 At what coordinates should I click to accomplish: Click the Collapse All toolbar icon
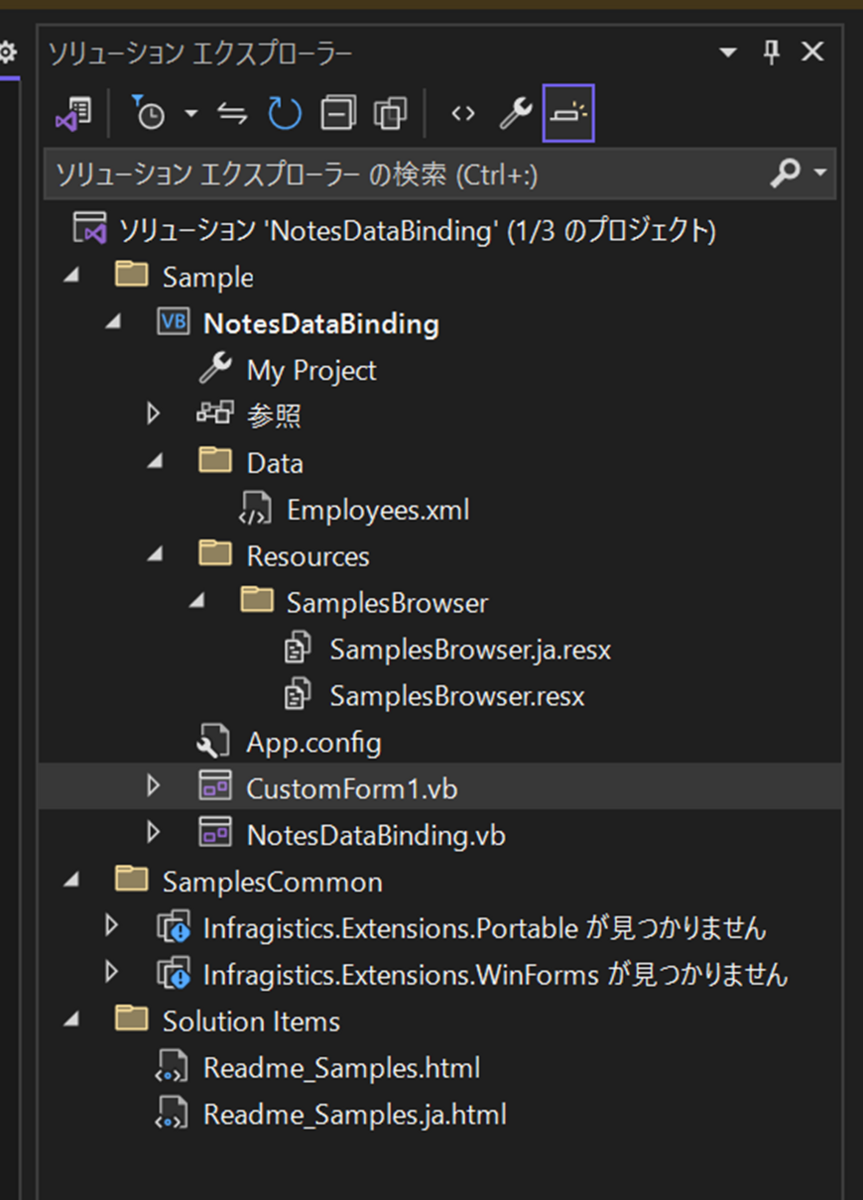coord(338,114)
